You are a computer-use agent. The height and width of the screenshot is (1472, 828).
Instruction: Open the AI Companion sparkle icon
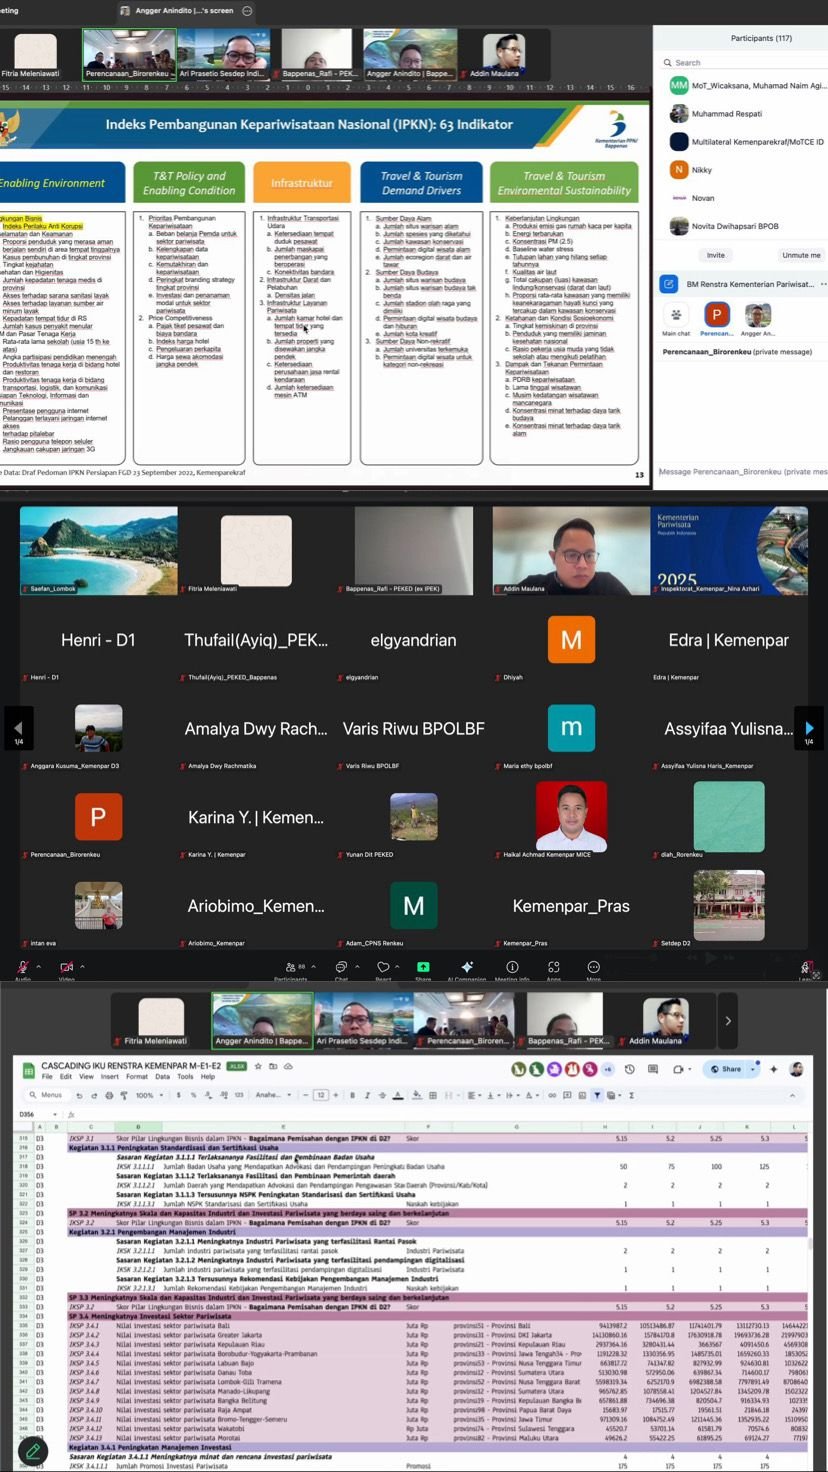click(466, 968)
